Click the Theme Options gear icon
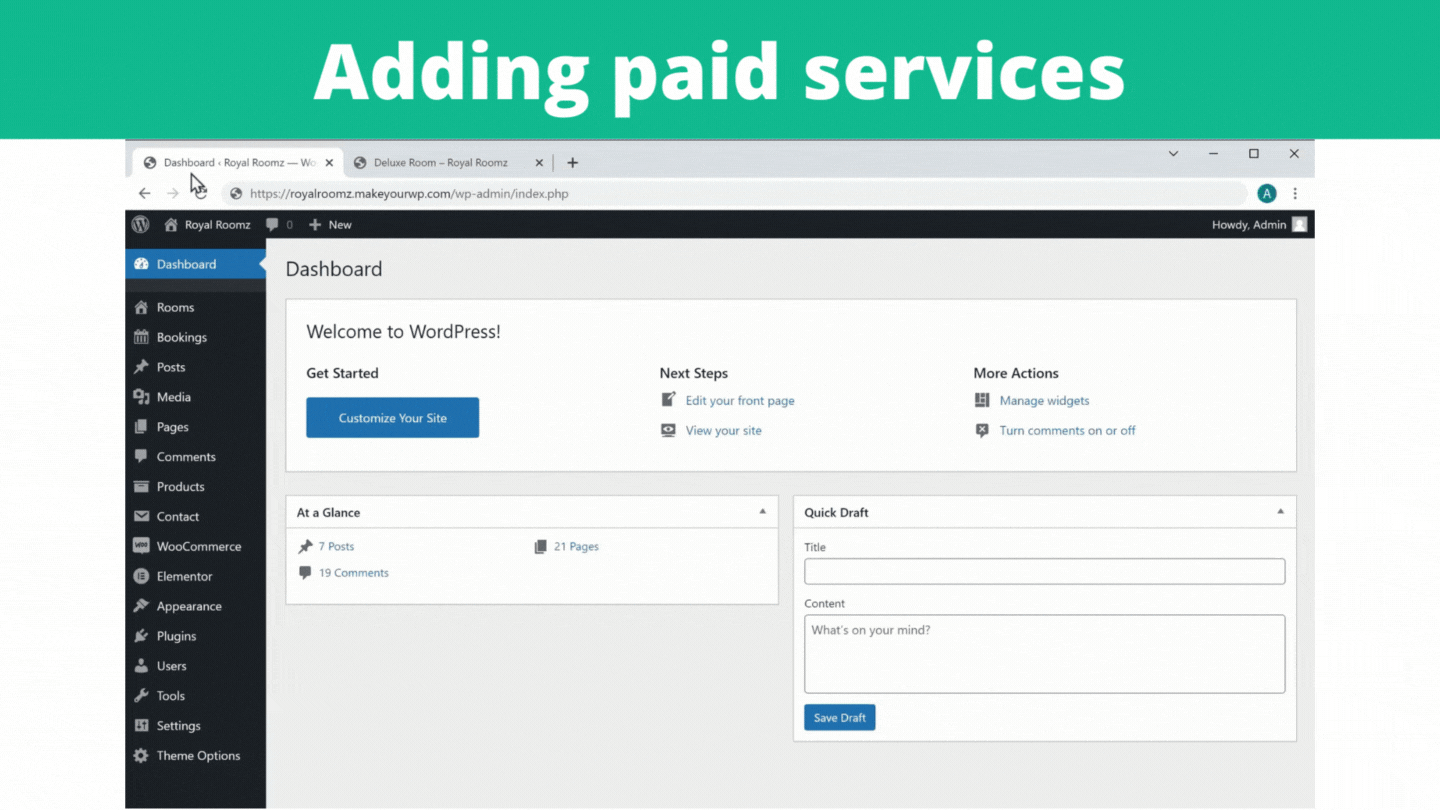This screenshot has height=810, width=1440. (x=141, y=756)
